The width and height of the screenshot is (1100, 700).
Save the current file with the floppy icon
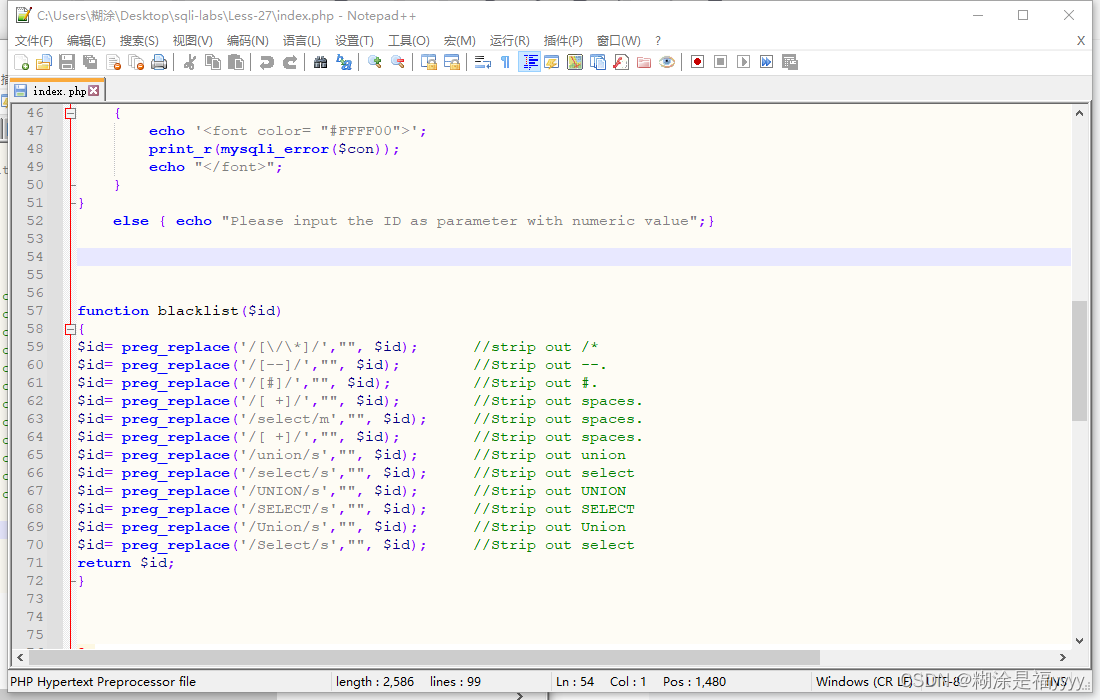pyautogui.click(x=67, y=62)
